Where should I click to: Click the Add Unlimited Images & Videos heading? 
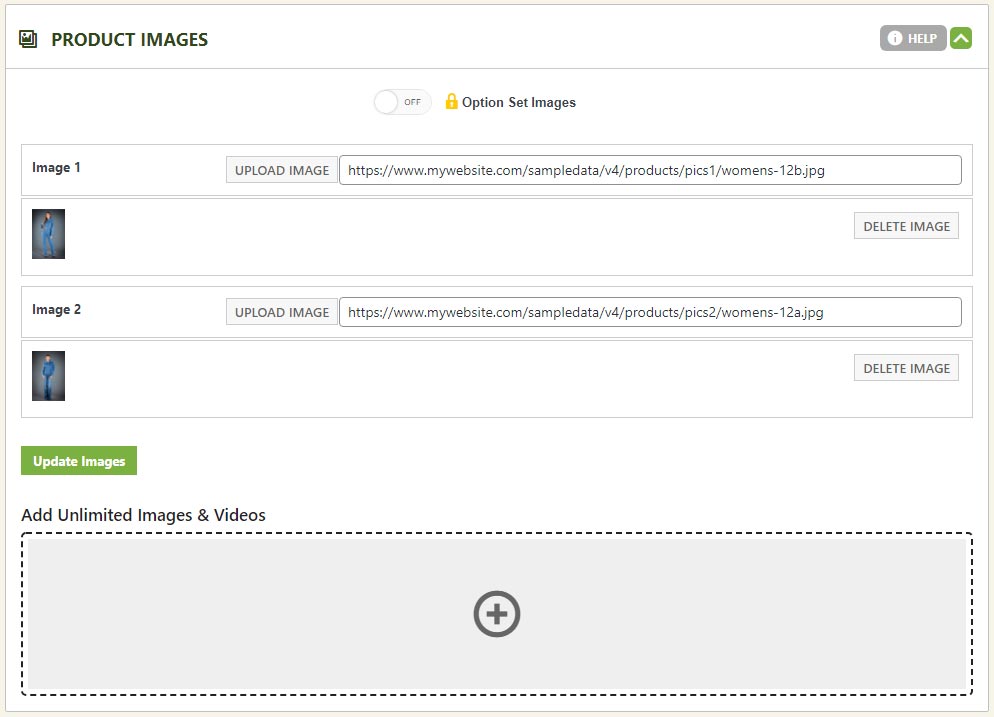(143, 515)
